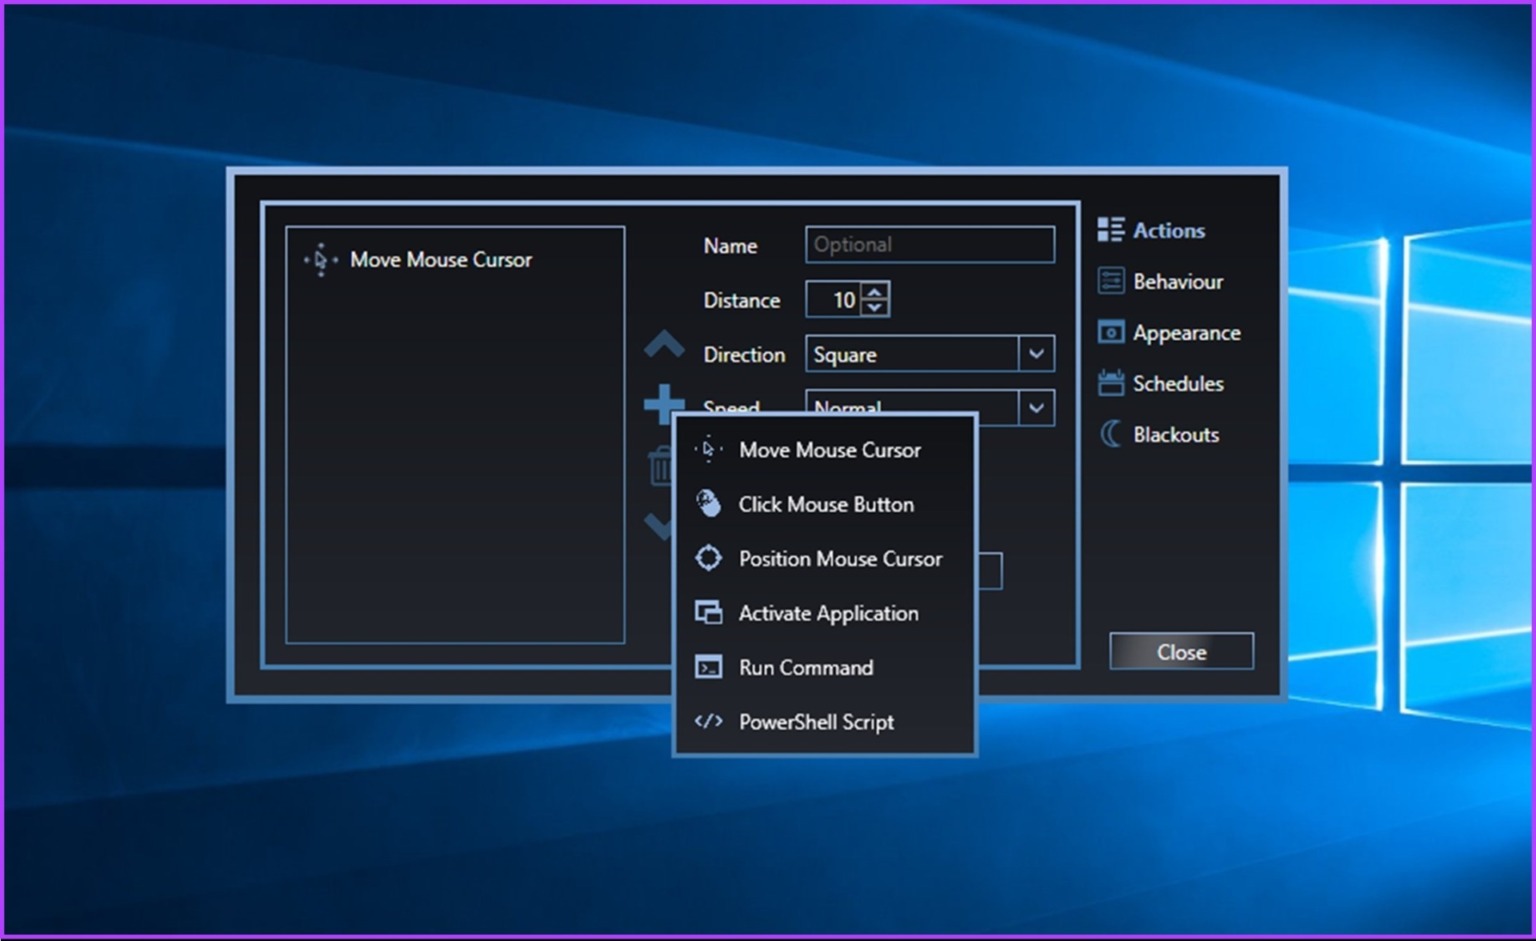Screen dimensions: 1536x941
Task: Select Position Mouse Cursor menu entry
Action: (x=839, y=559)
